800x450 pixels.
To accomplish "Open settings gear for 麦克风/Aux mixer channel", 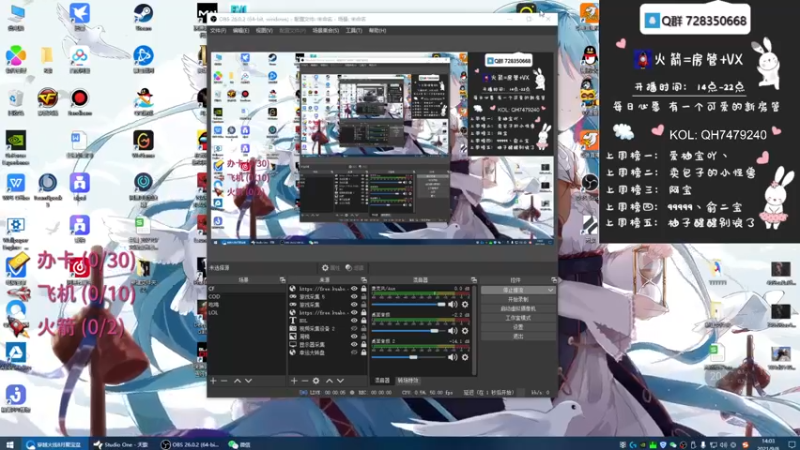I will click(465, 305).
